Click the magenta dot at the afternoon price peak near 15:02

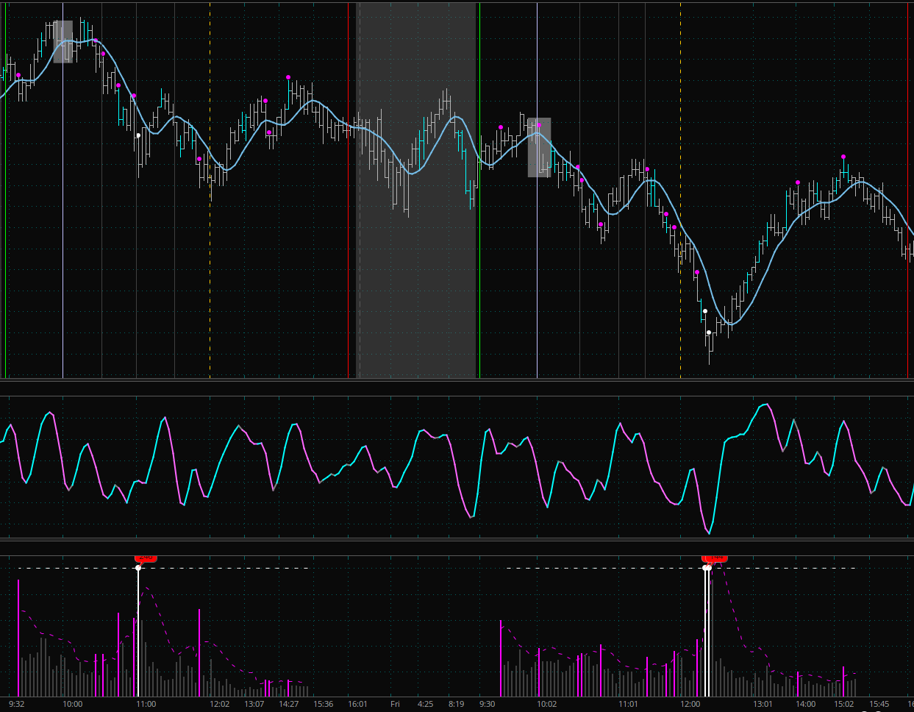[843, 157]
